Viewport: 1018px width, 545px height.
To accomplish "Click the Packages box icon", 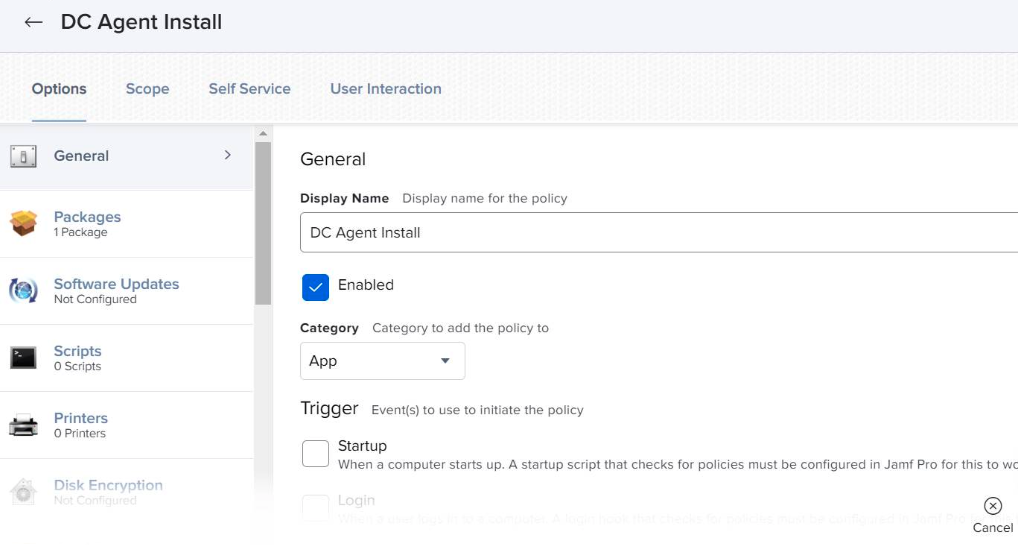I will point(23,223).
